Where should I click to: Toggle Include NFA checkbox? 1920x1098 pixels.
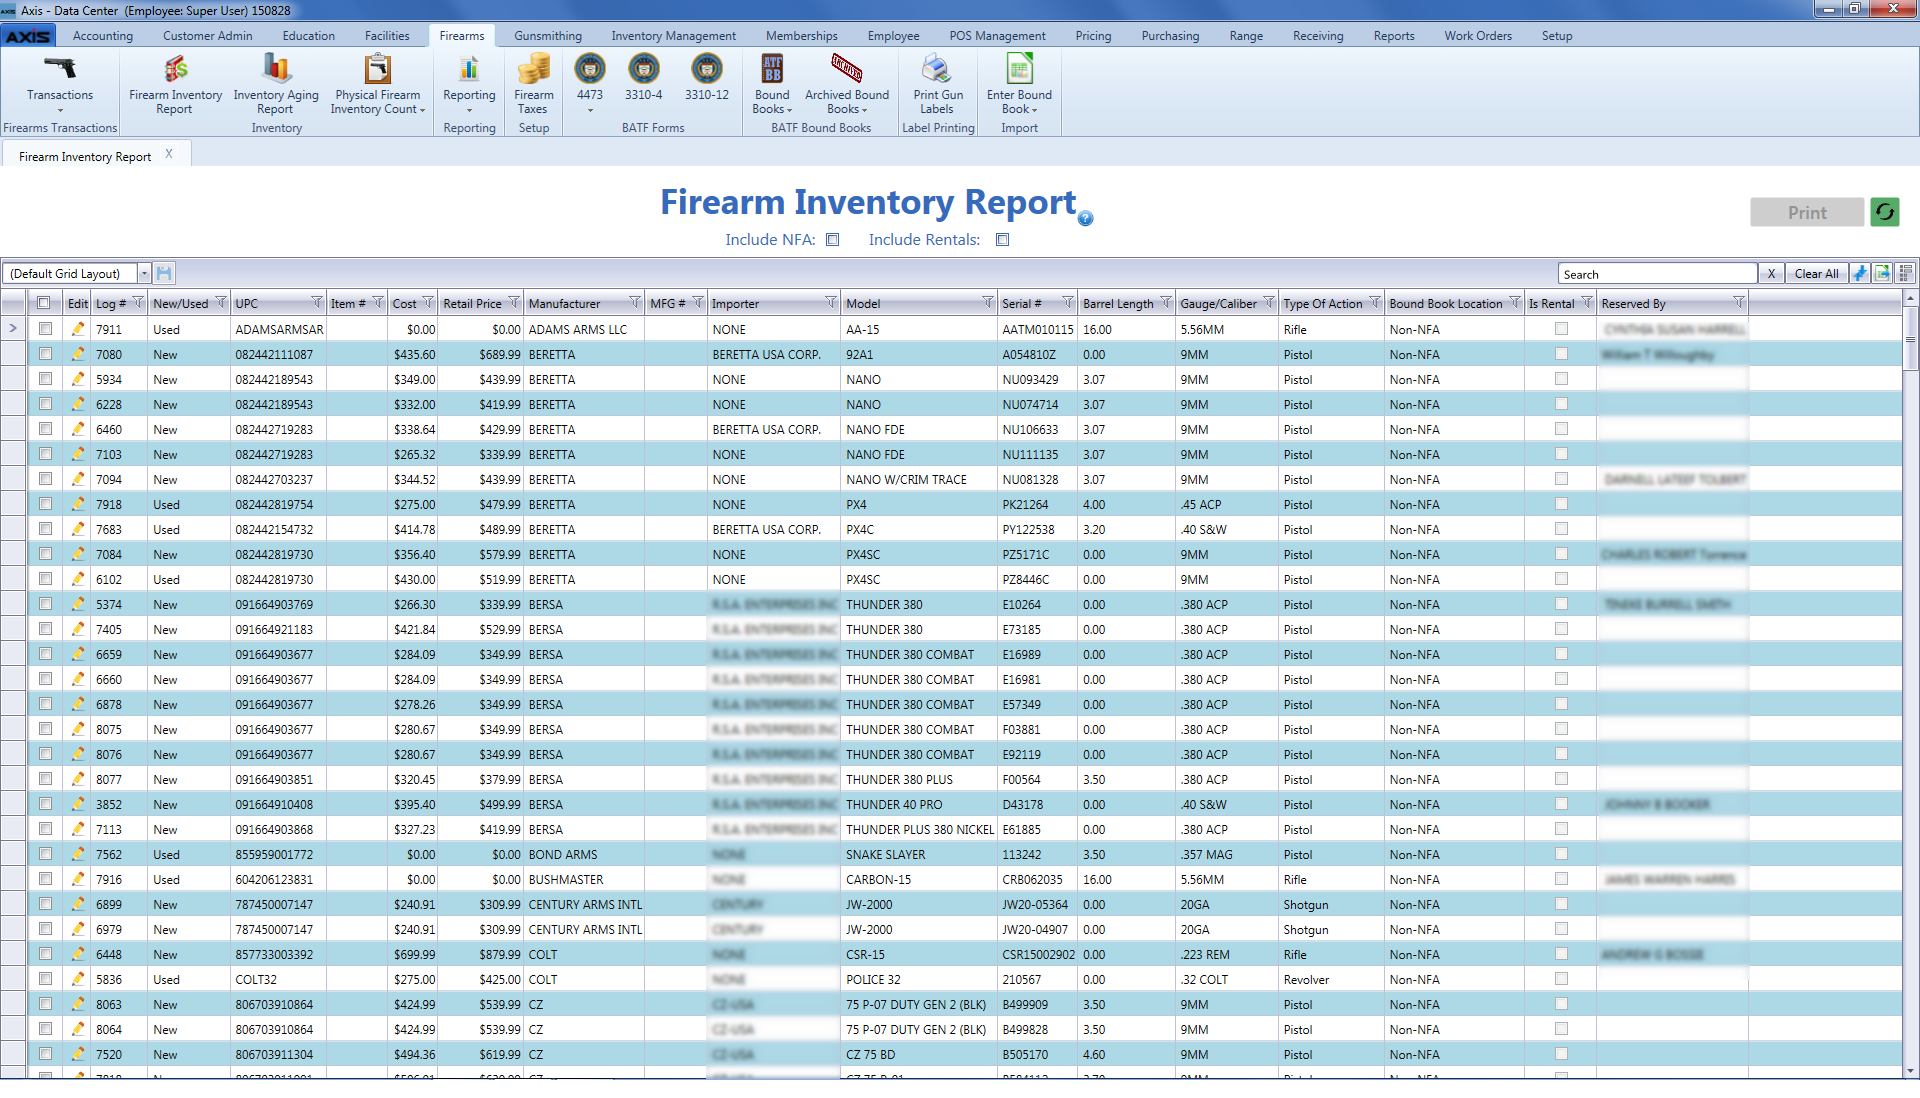tap(832, 240)
